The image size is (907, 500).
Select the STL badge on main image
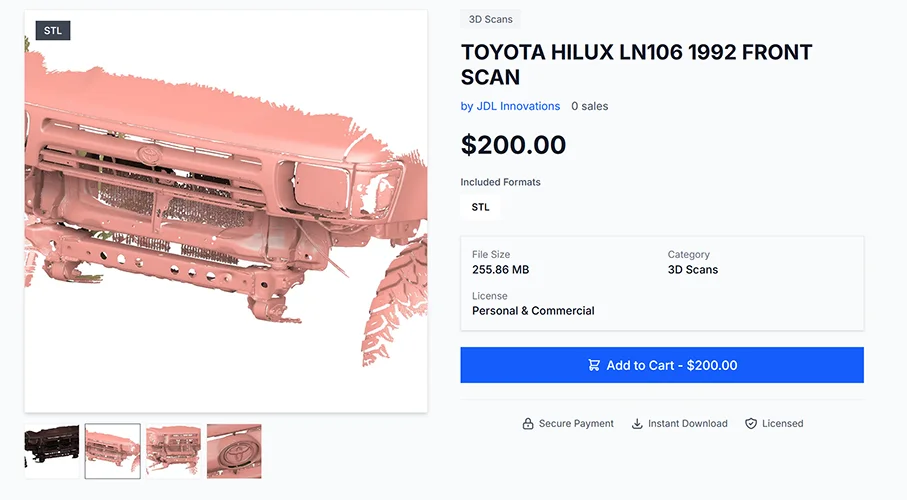pyautogui.click(x=53, y=31)
